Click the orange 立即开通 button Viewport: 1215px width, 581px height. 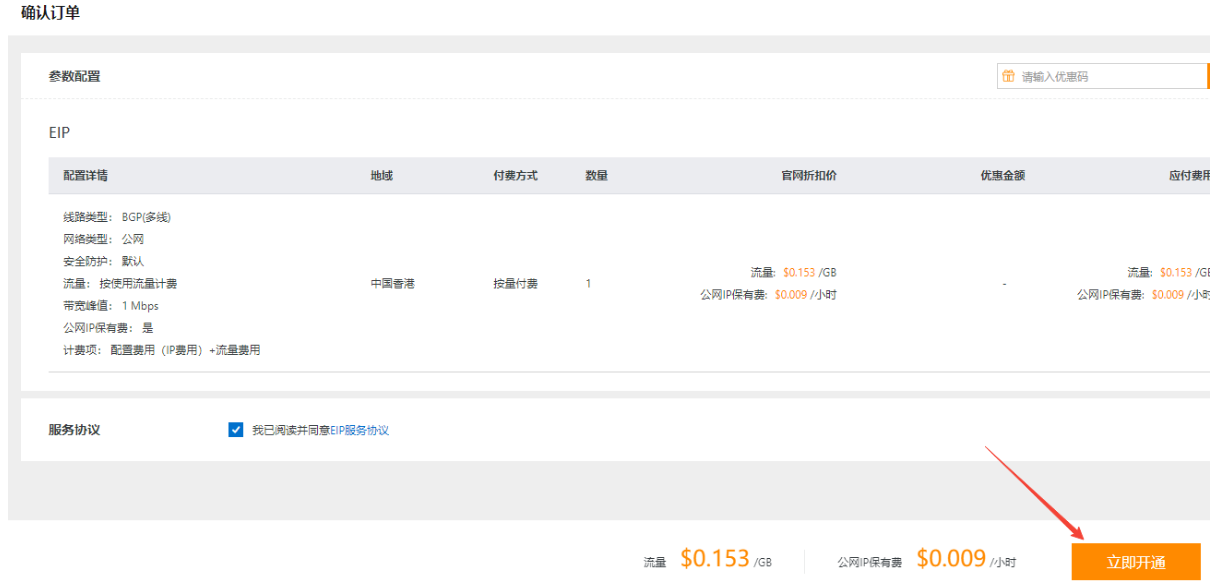click(1135, 562)
